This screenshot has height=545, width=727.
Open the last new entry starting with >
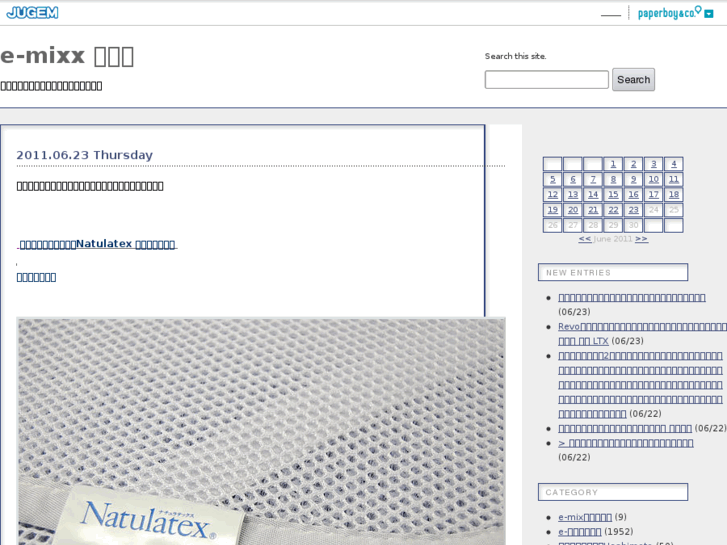pos(626,443)
